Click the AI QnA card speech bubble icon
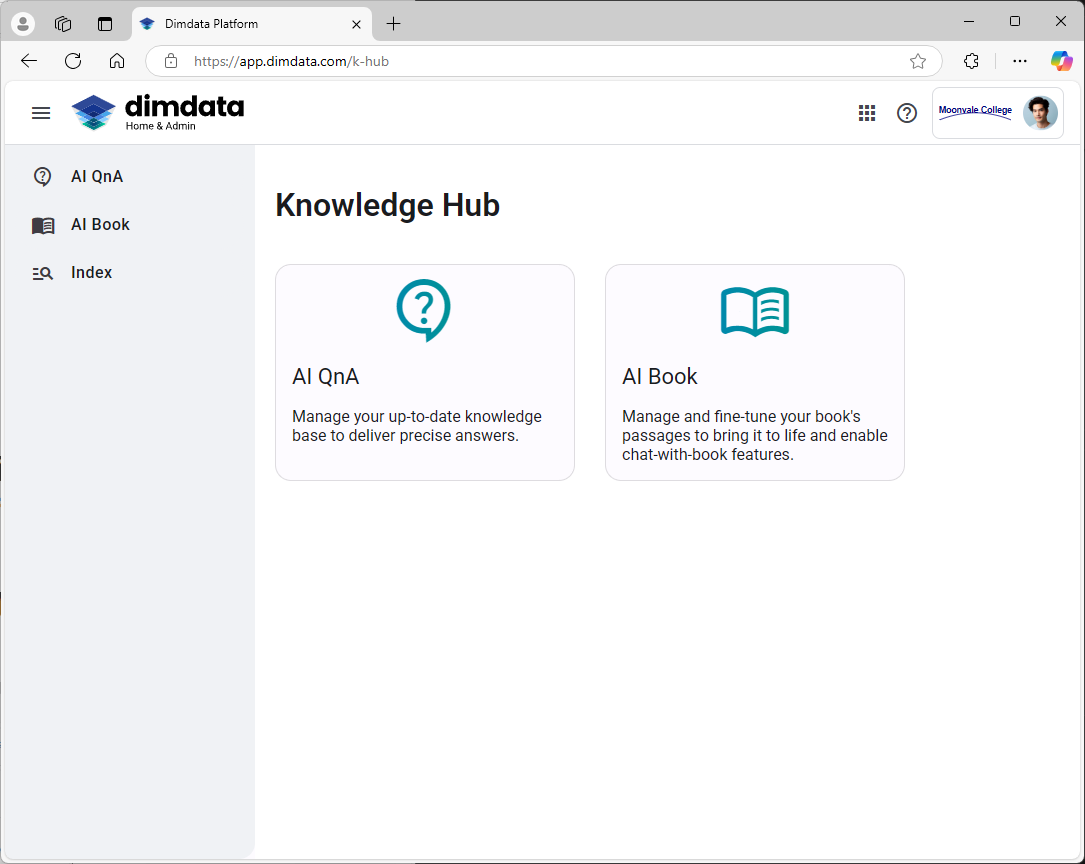This screenshot has height=864, width=1085. click(424, 310)
